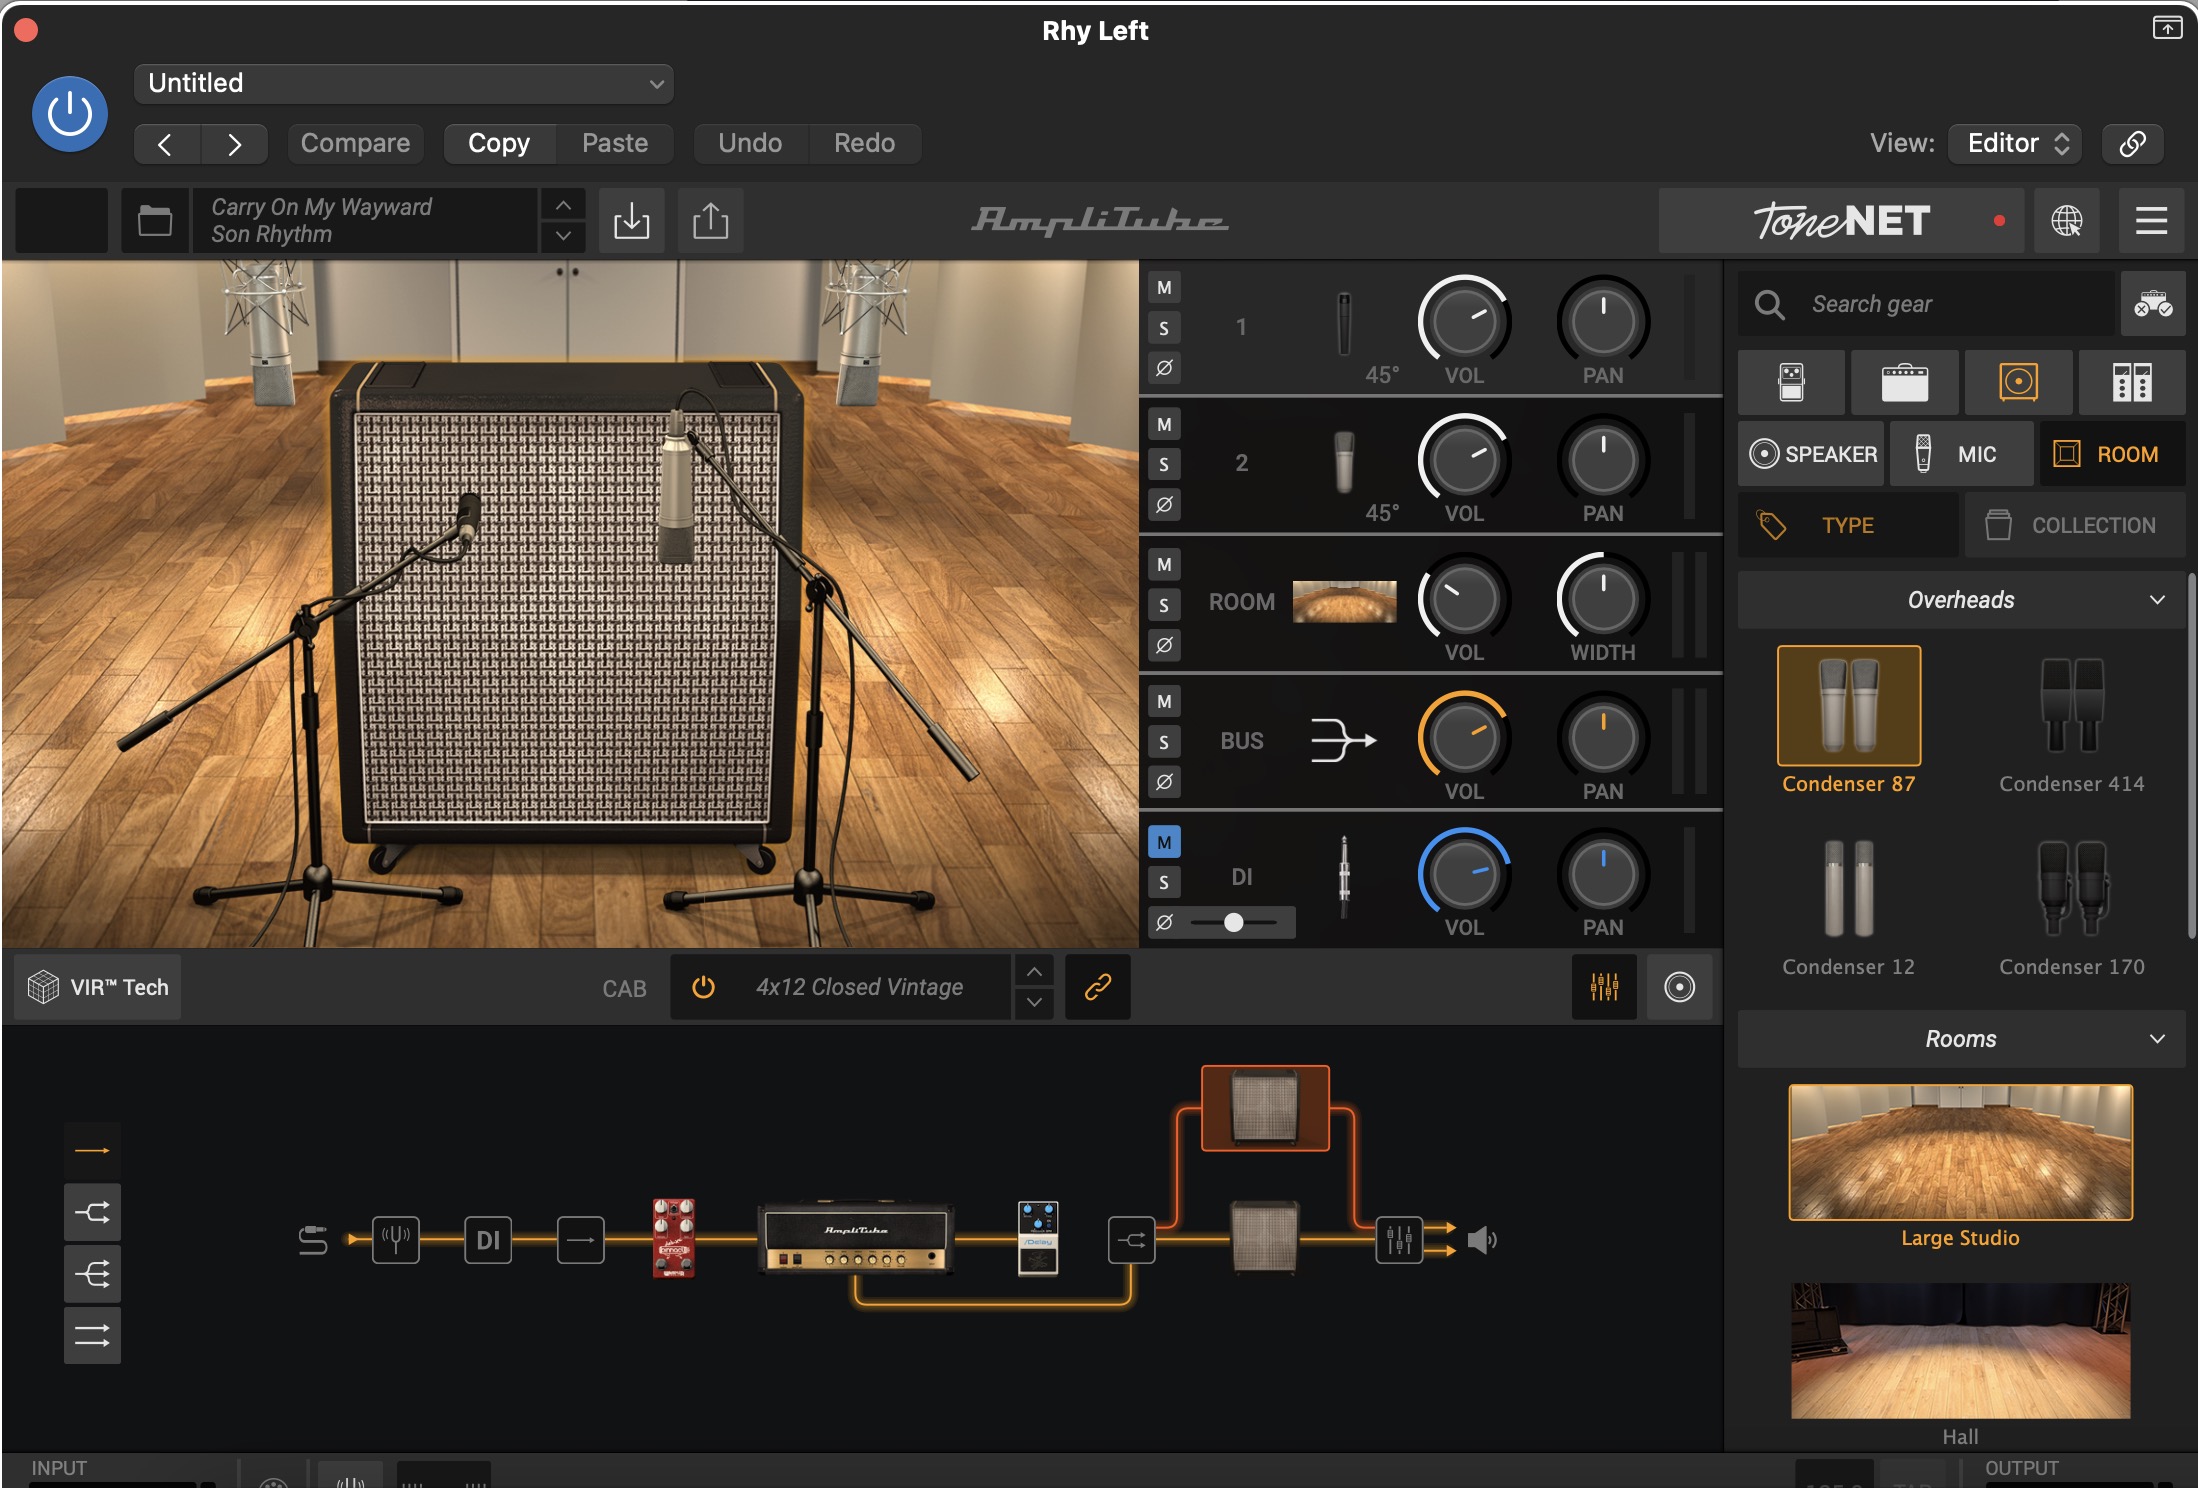Viewport: 2198px width, 1488px height.
Task: Click the DI block in signal chain
Action: click(x=488, y=1240)
